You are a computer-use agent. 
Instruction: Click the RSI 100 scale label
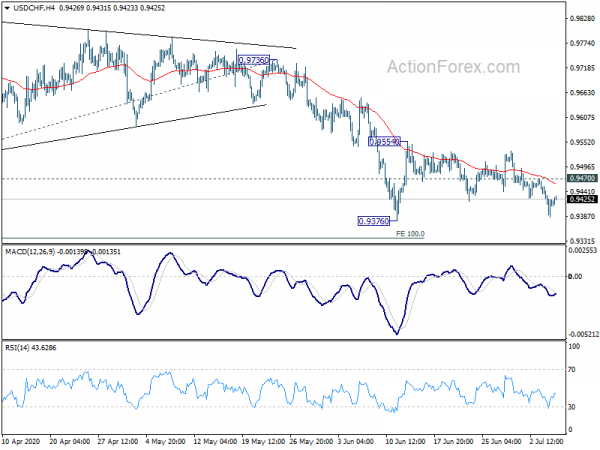574,346
